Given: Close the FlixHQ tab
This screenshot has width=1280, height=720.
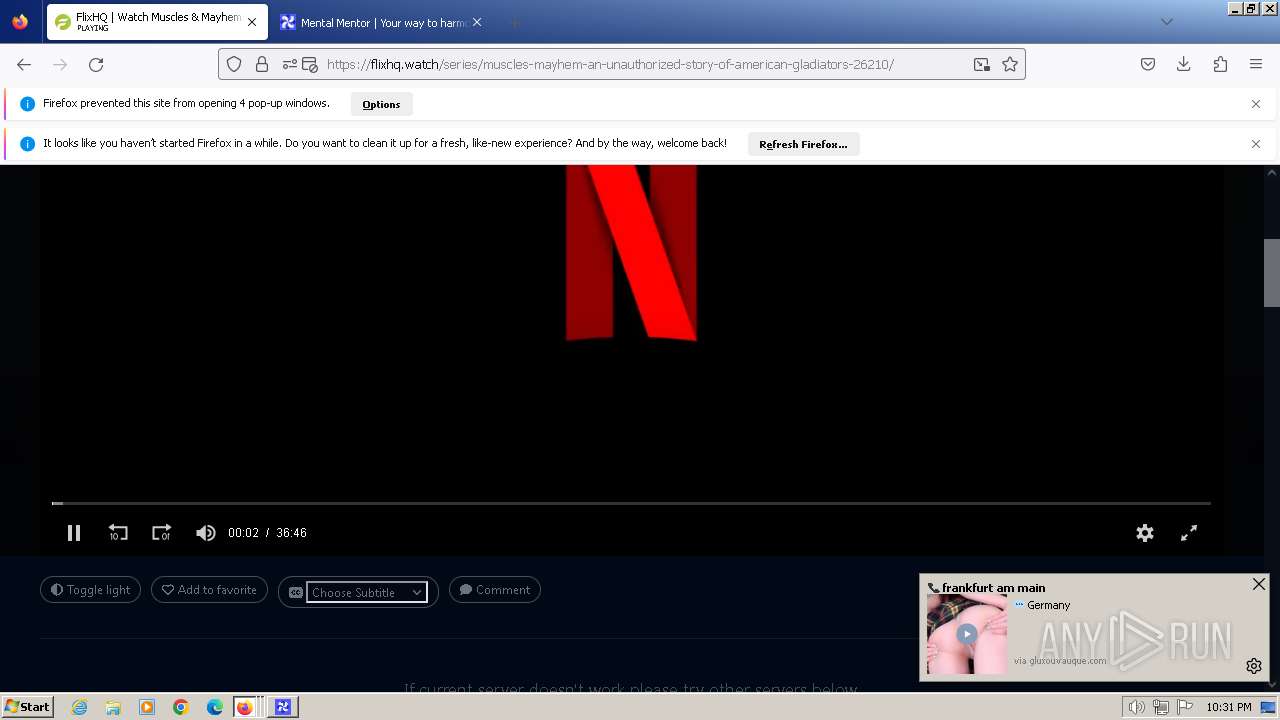Looking at the screenshot, I should click(x=252, y=22).
